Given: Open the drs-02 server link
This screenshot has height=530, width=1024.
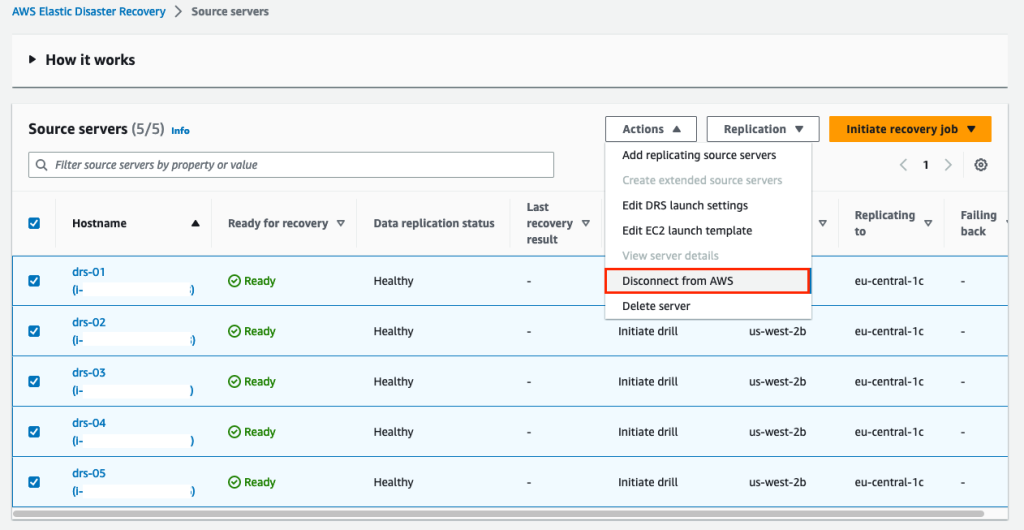Looking at the screenshot, I should point(89,322).
